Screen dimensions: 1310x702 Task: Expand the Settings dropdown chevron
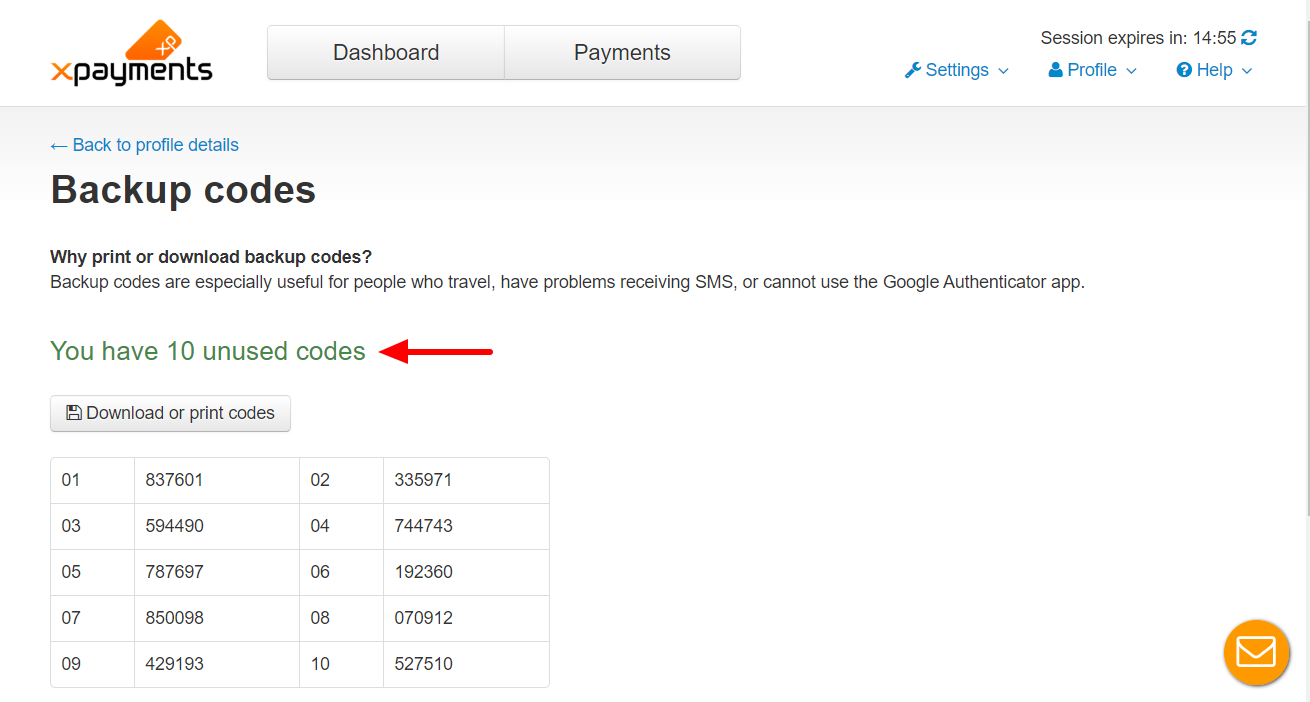(x=1003, y=71)
